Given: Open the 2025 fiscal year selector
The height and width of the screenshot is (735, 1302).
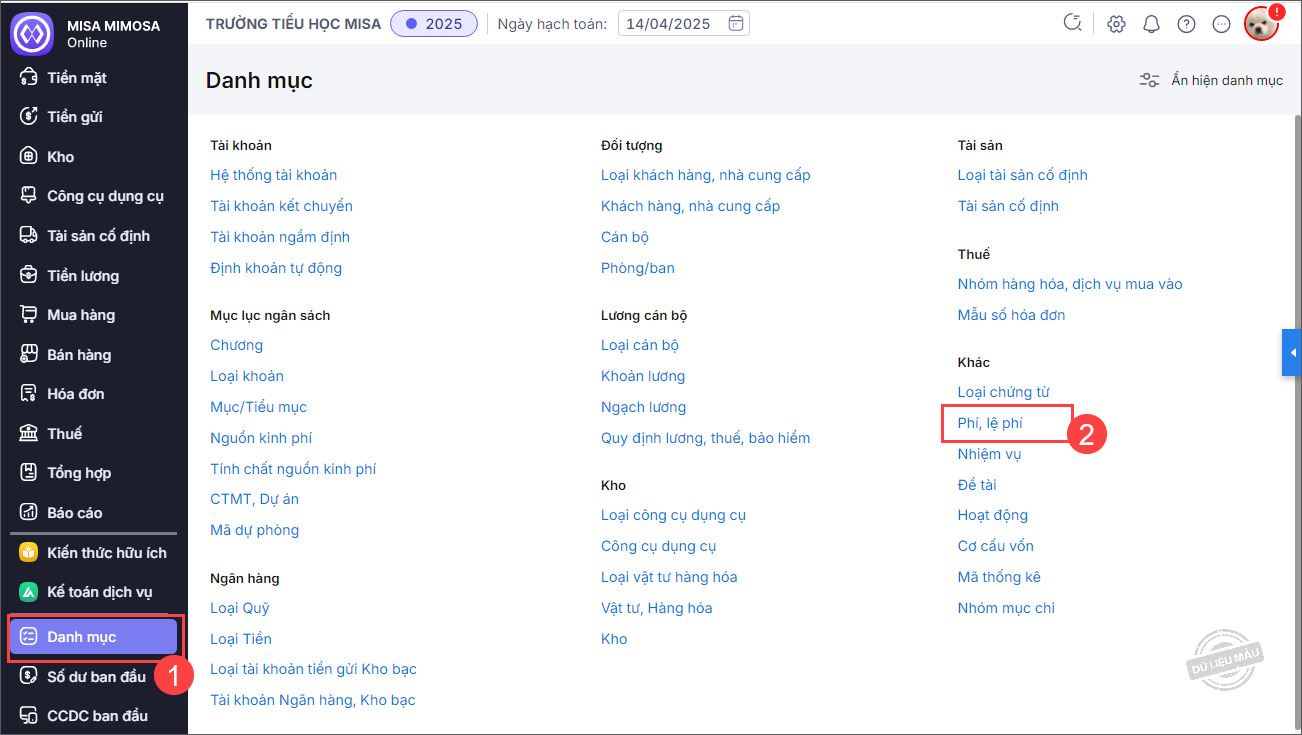Looking at the screenshot, I should [x=434, y=24].
